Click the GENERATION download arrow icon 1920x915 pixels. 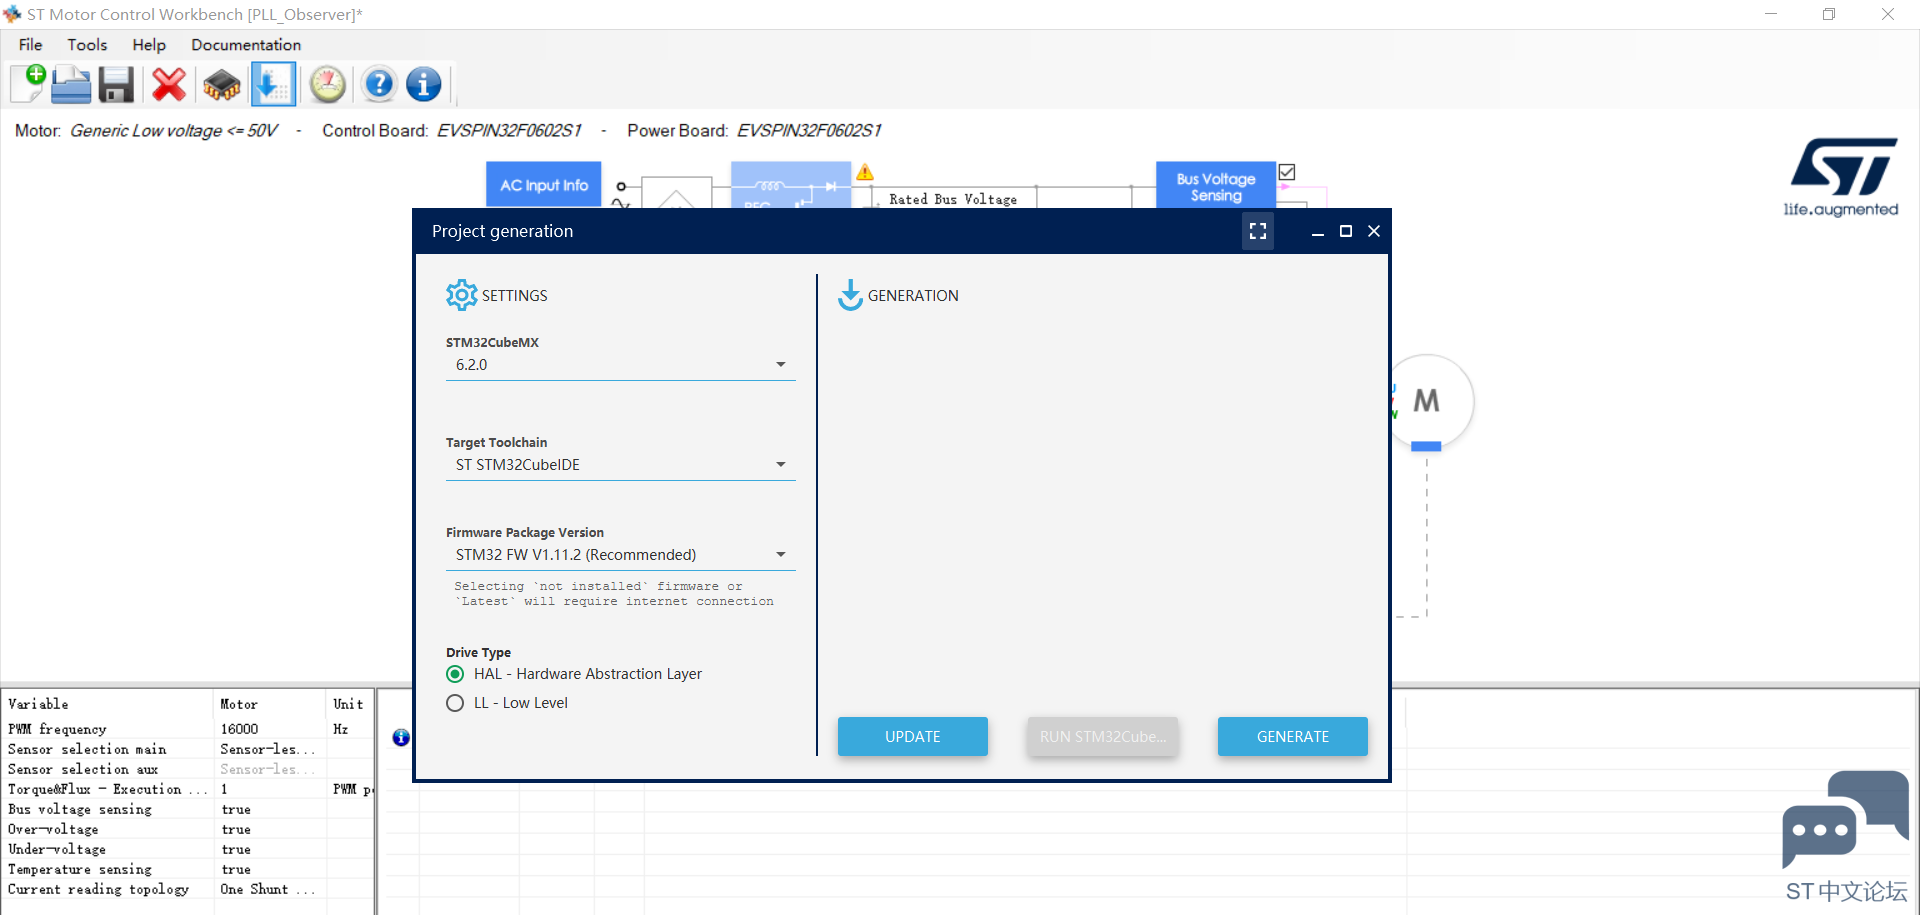pyautogui.click(x=850, y=295)
